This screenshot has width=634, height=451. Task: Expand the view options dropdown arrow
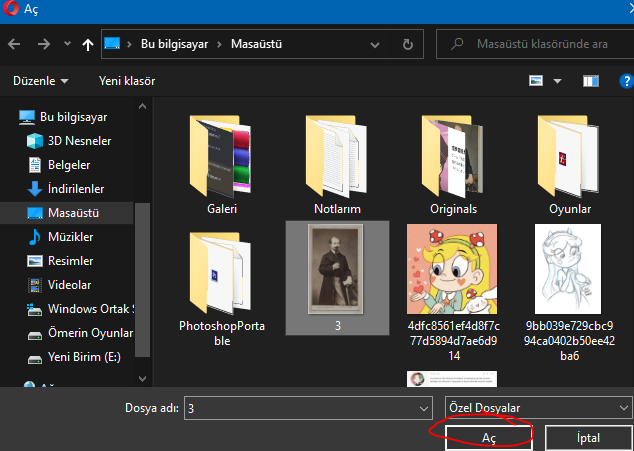pos(557,81)
